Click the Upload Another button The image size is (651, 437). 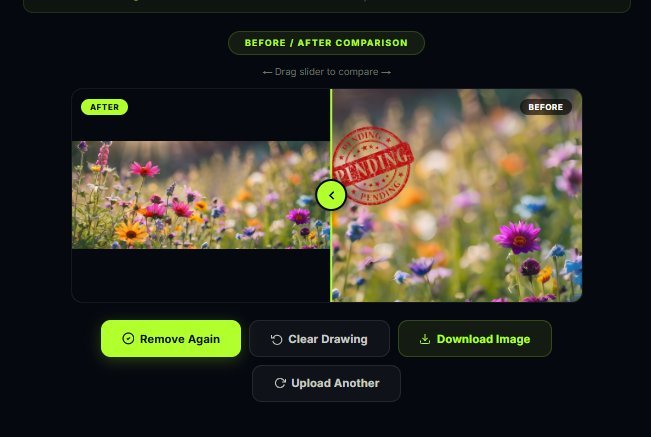pyautogui.click(x=326, y=383)
